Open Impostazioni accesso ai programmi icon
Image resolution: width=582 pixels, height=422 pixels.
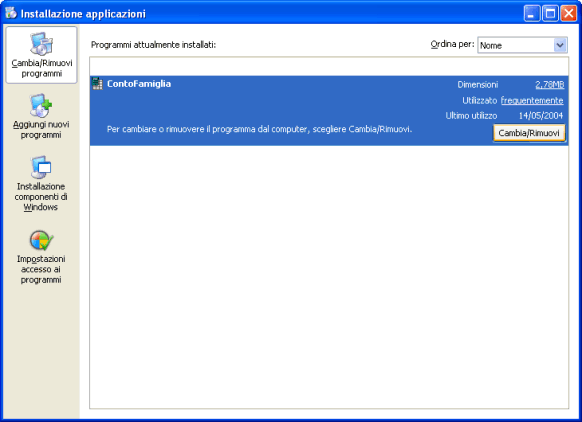tap(41, 241)
